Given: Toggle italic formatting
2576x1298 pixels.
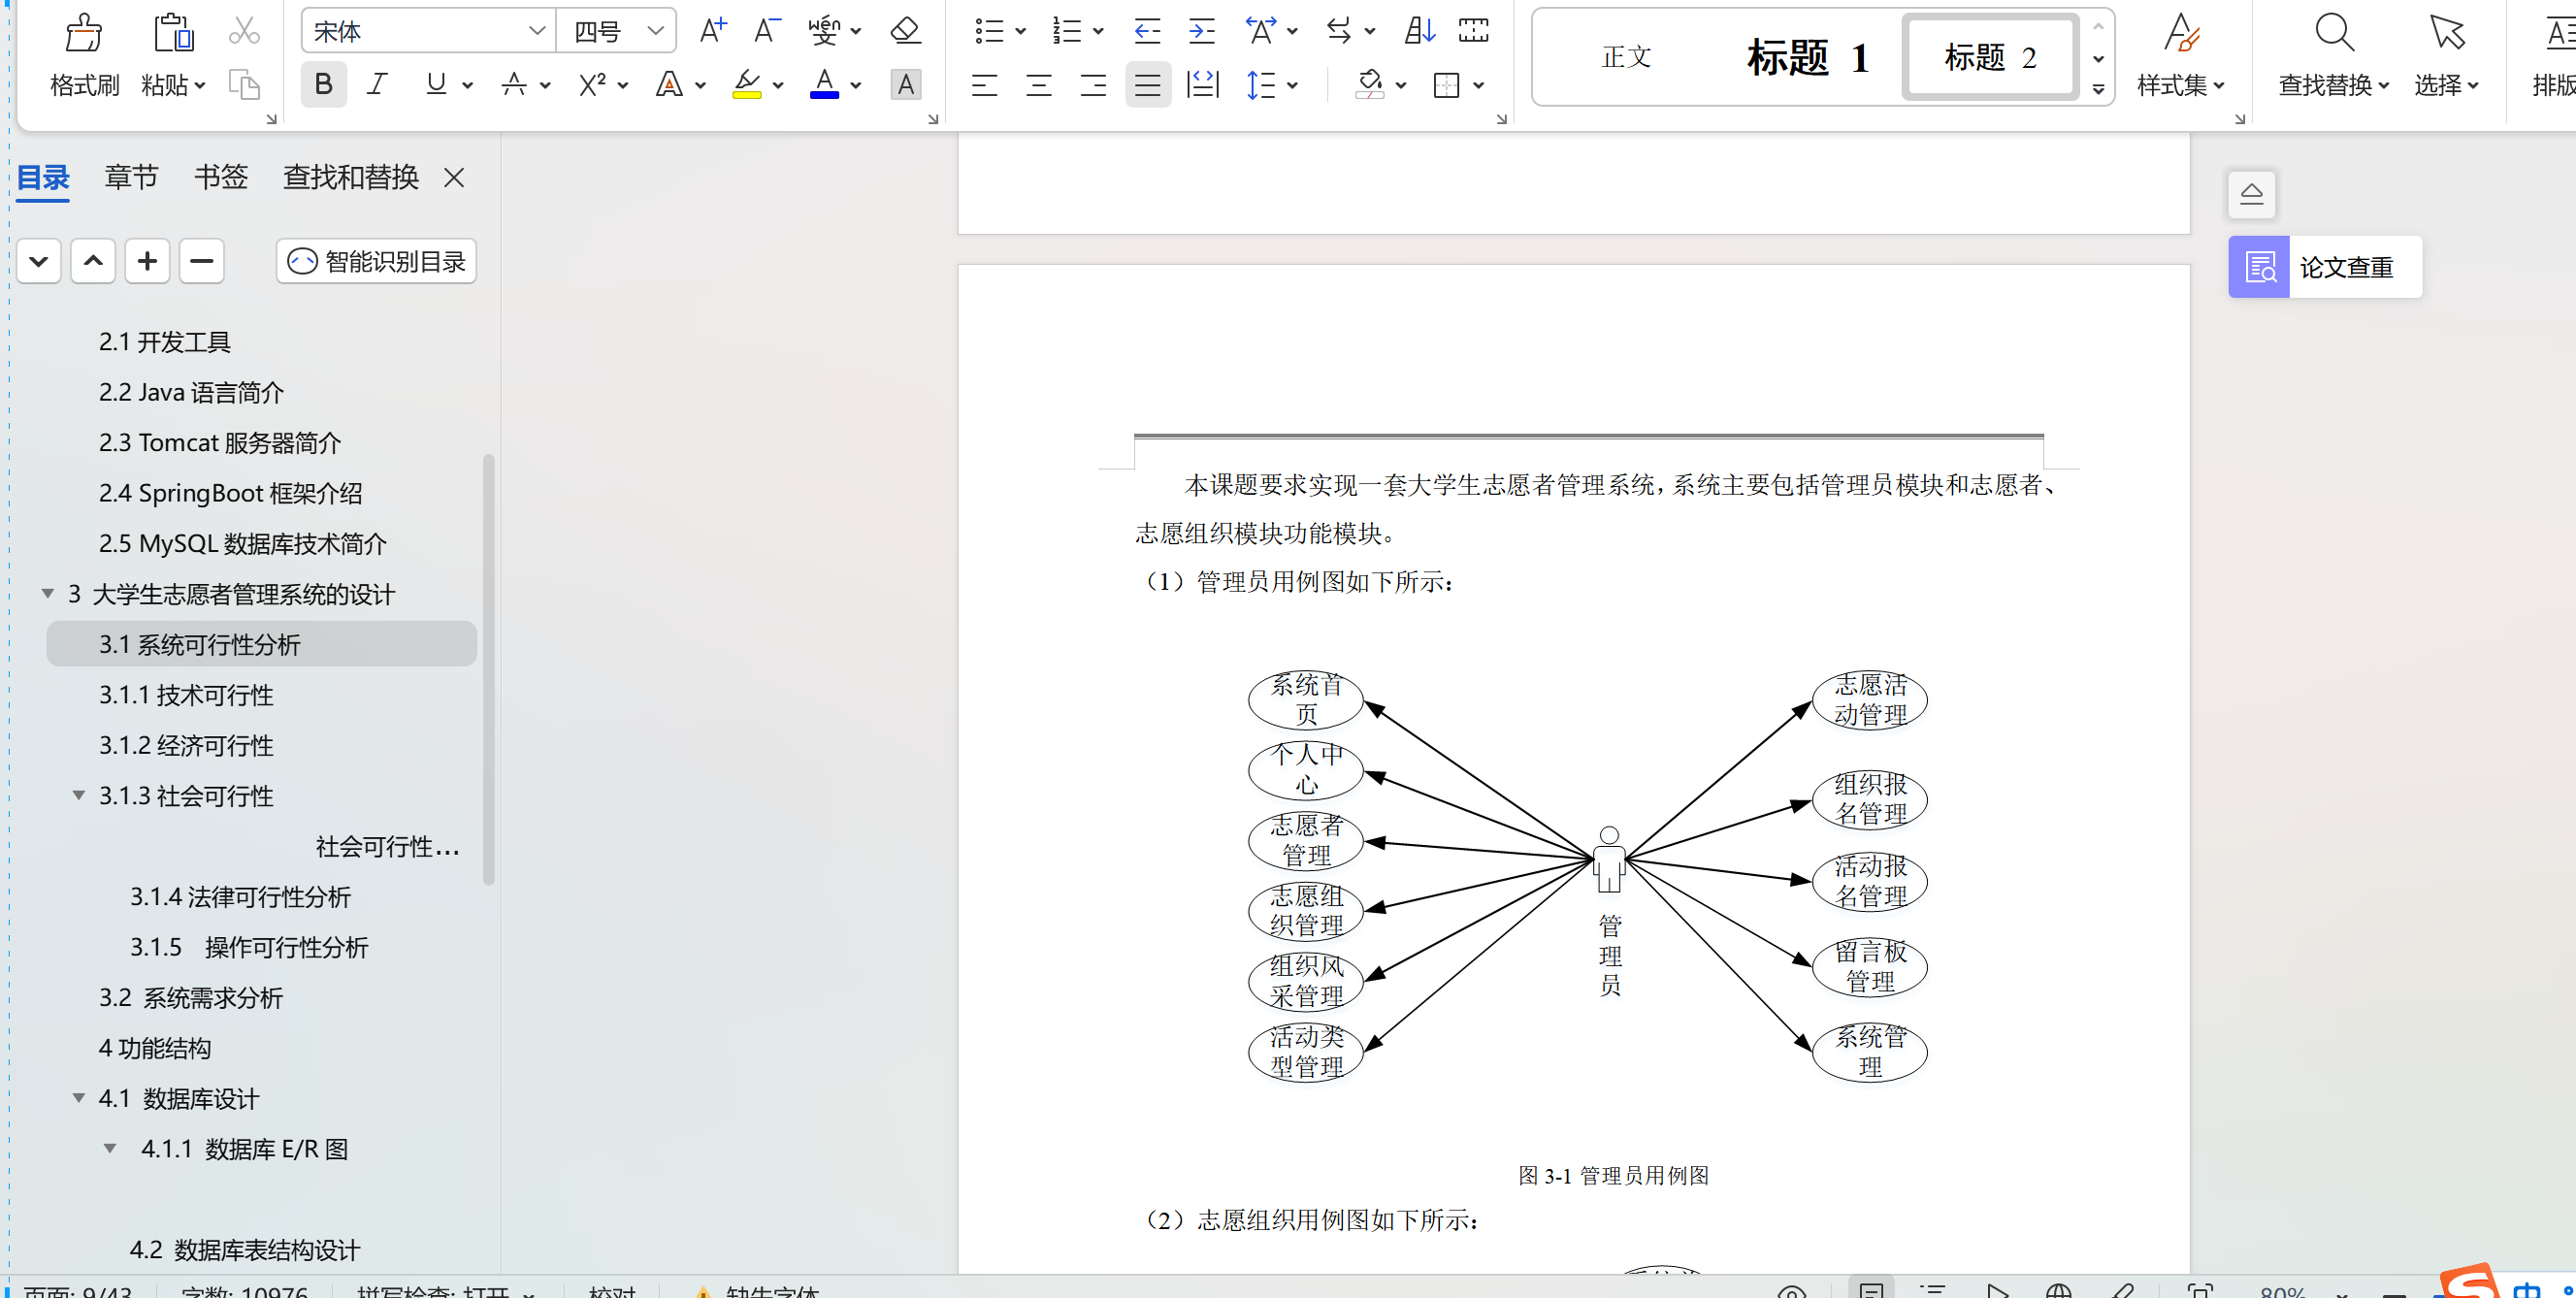Looking at the screenshot, I should click(377, 84).
